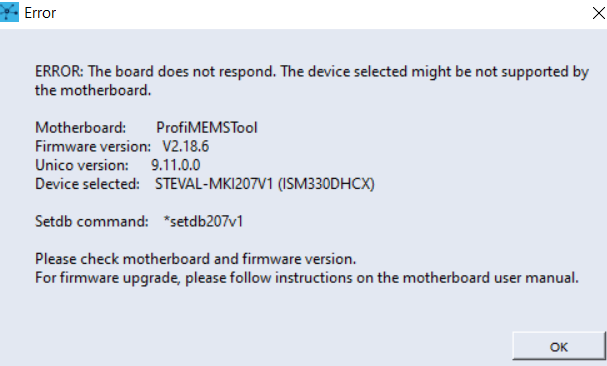Viewport: 607px width, 366px height.
Task: Confirm the error with the OK button
Action: pyautogui.click(x=559, y=346)
